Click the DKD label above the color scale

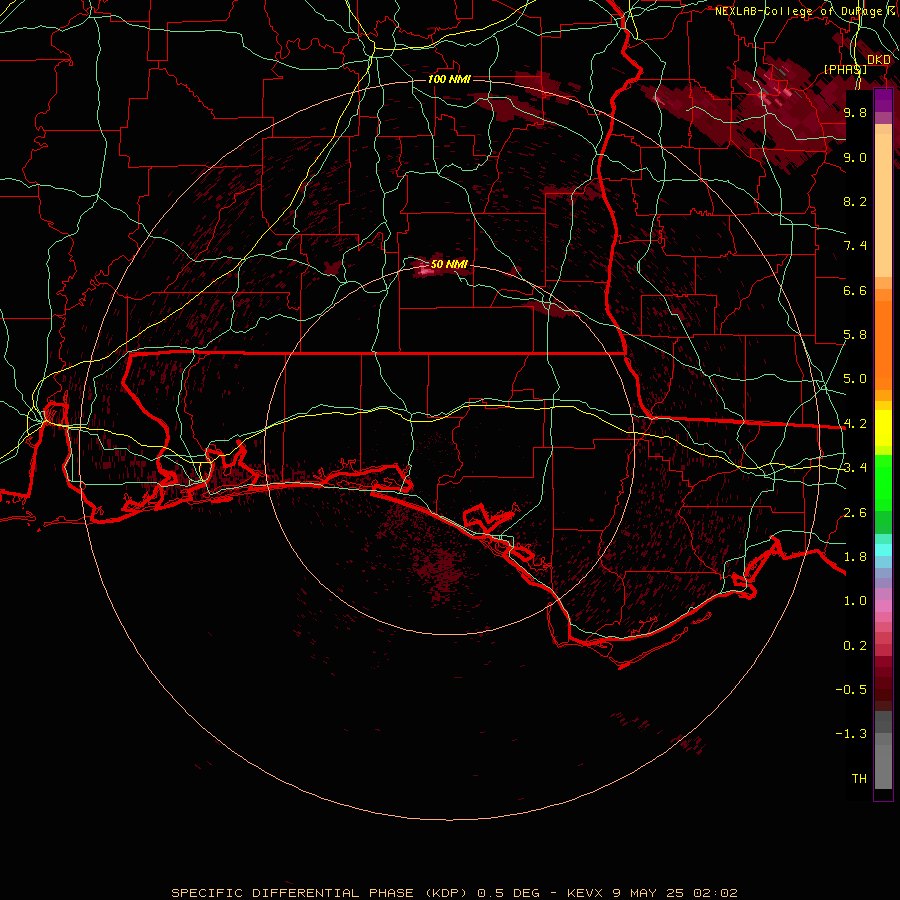tap(878, 60)
